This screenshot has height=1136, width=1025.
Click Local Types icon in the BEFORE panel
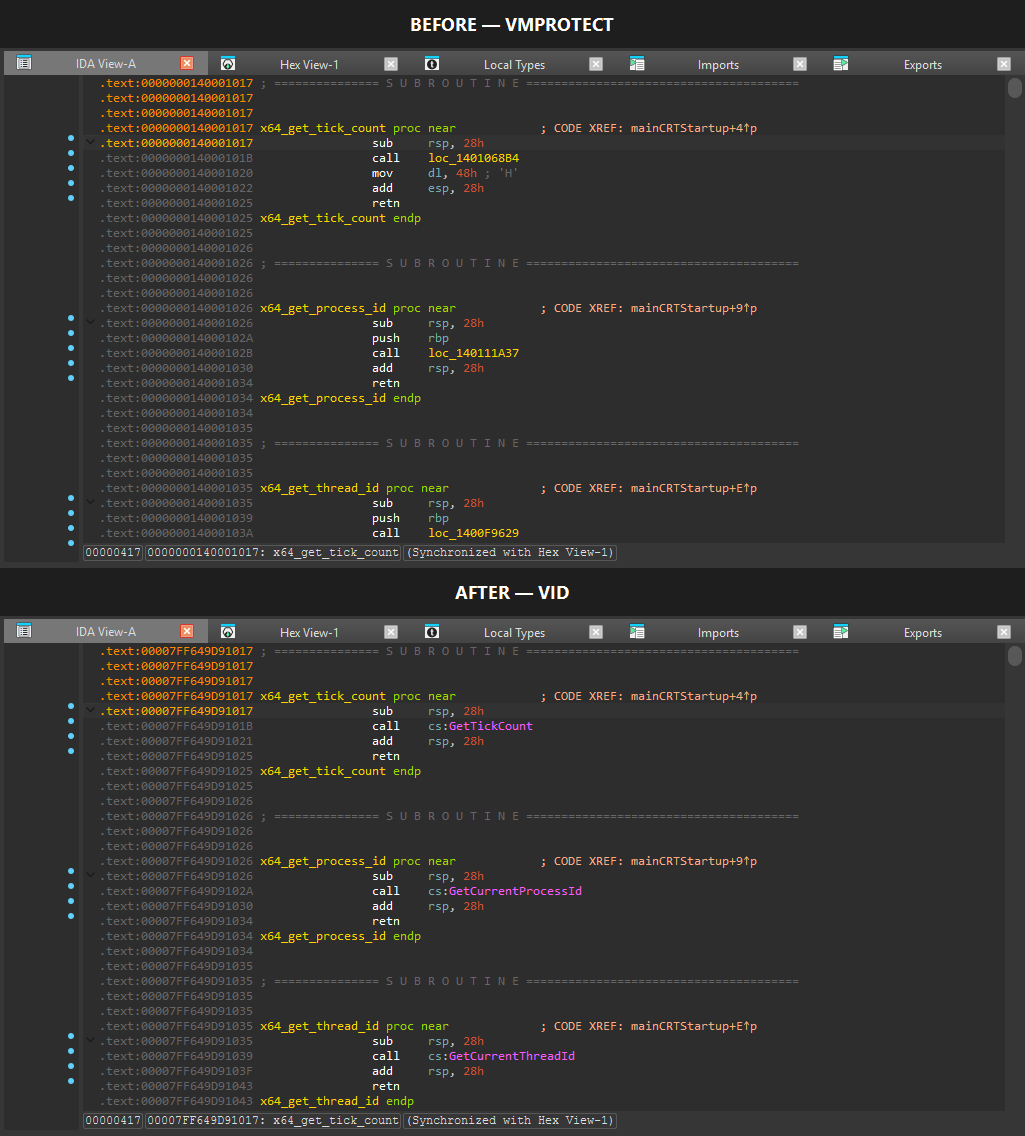432,64
